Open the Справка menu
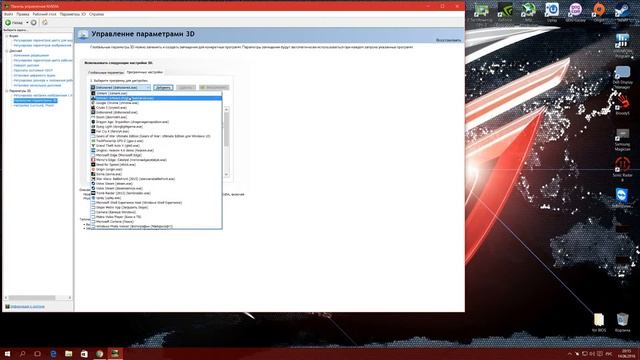Viewport: 640px width, 360px height. tap(96, 14)
